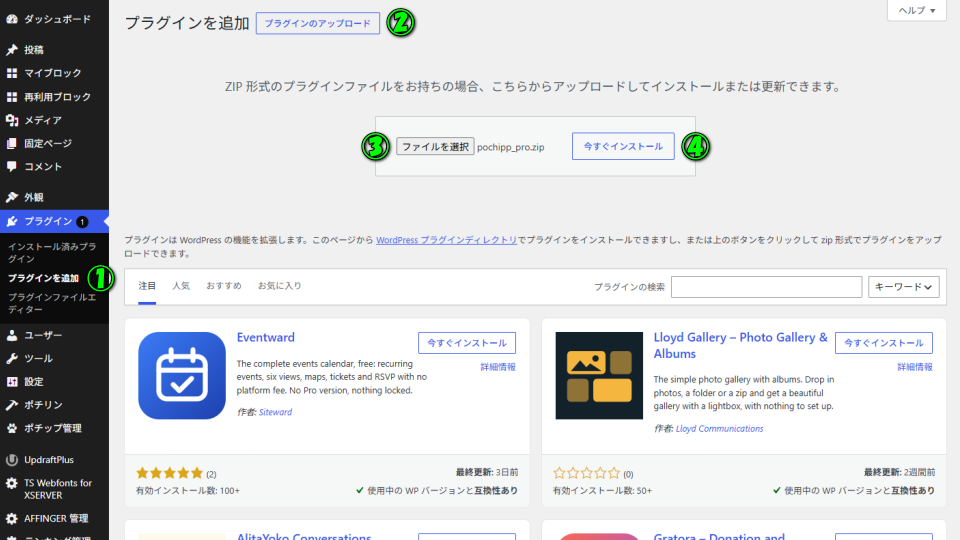
Task: Open 詳細情報 for Eventward
Action: pyautogui.click(x=498, y=367)
